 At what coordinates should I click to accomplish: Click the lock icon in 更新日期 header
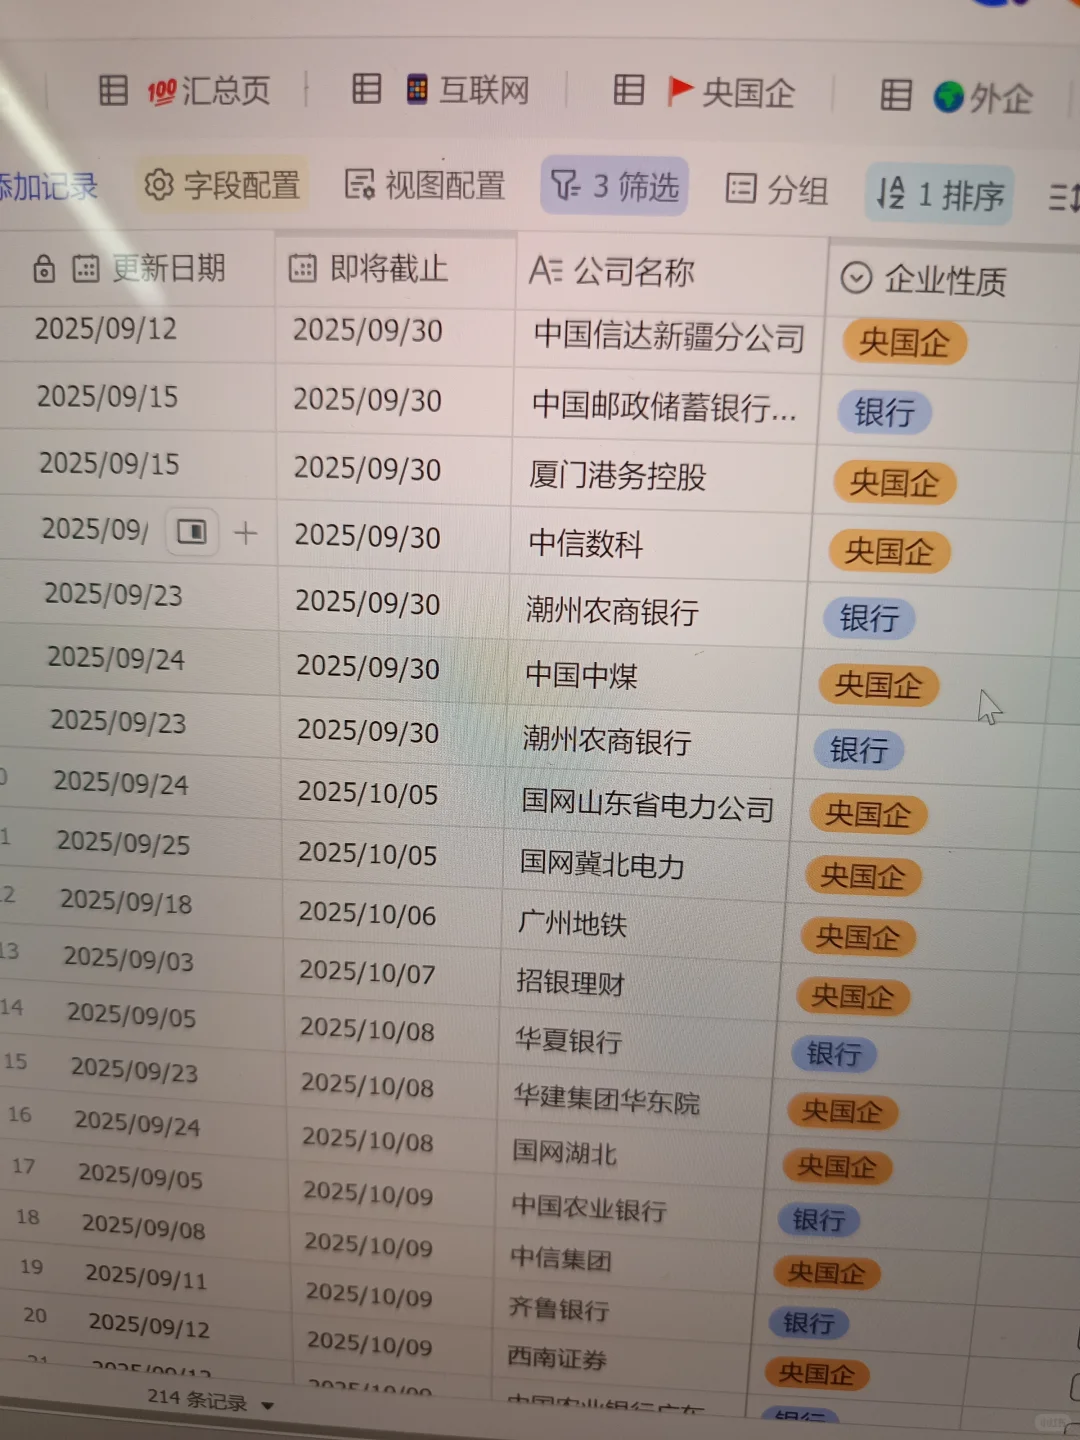pos(43,268)
